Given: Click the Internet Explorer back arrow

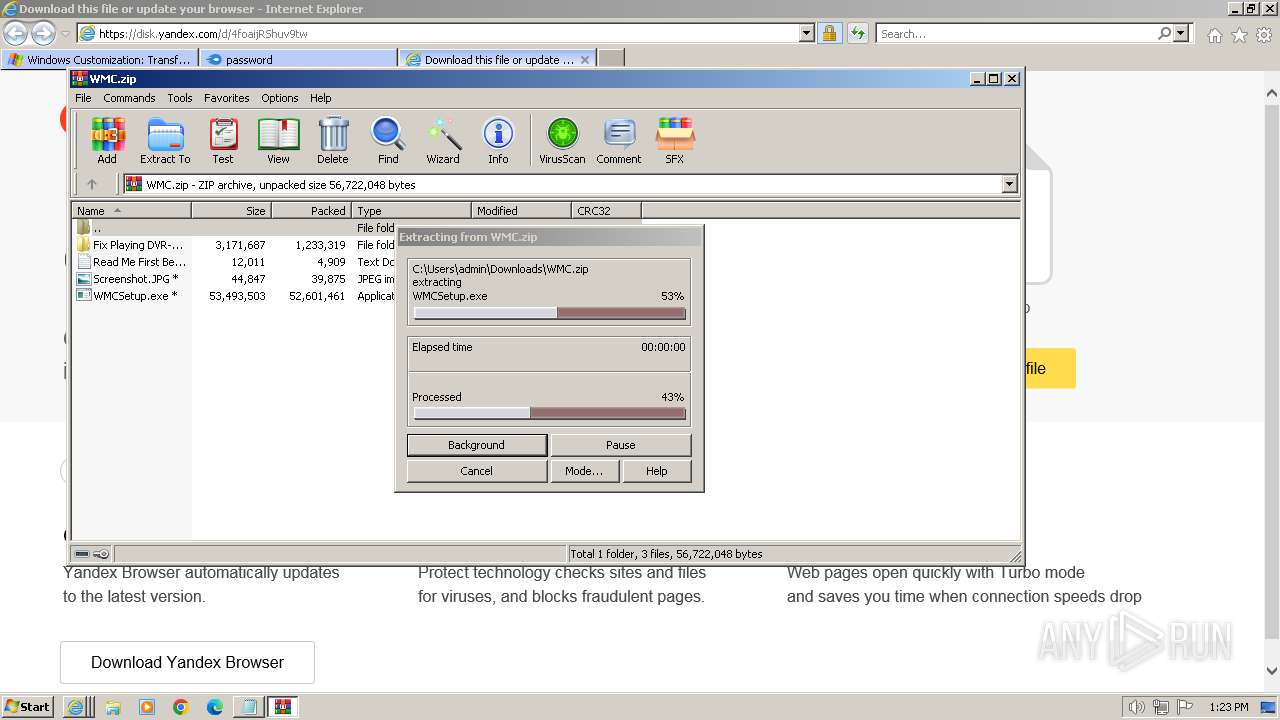Looking at the screenshot, I should 15,33.
